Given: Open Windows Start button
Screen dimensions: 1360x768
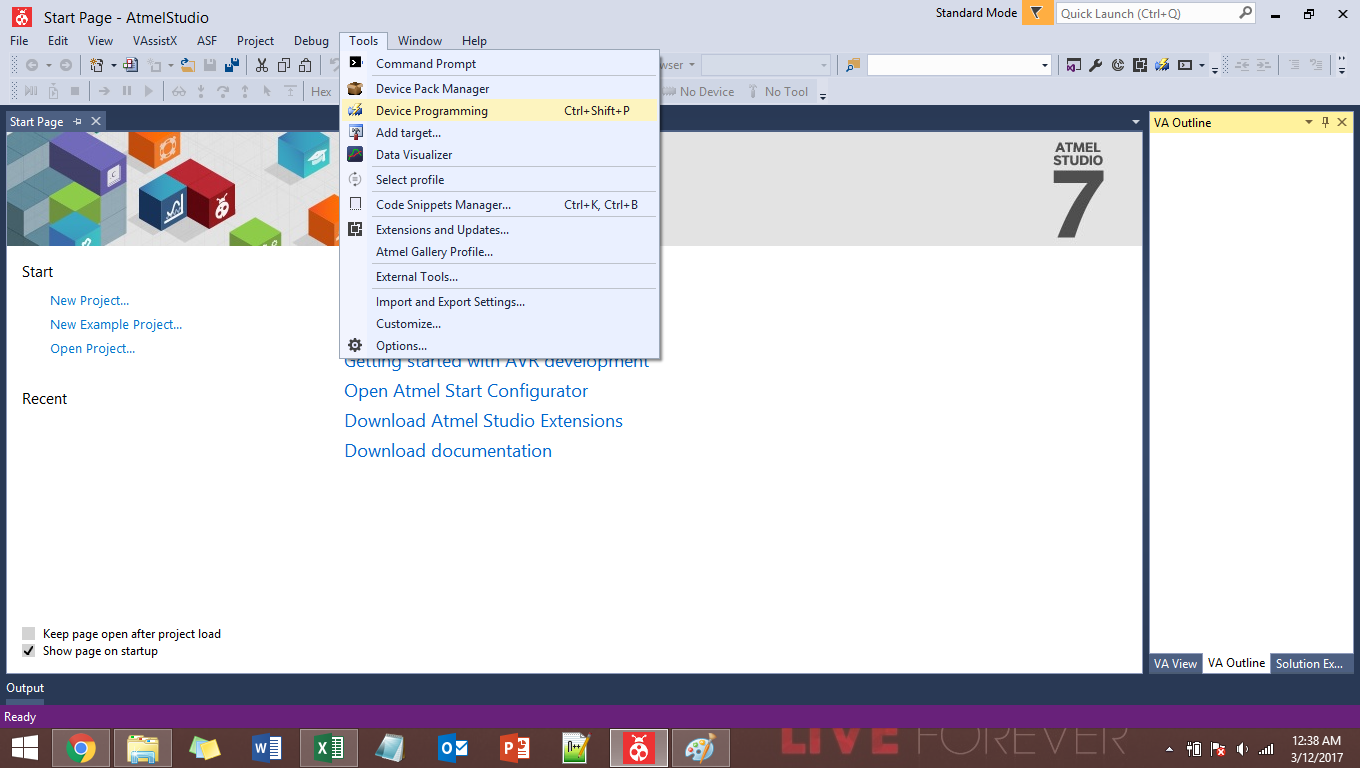Looking at the screenshot, I should pyautogui.click(x=25, y=747).
